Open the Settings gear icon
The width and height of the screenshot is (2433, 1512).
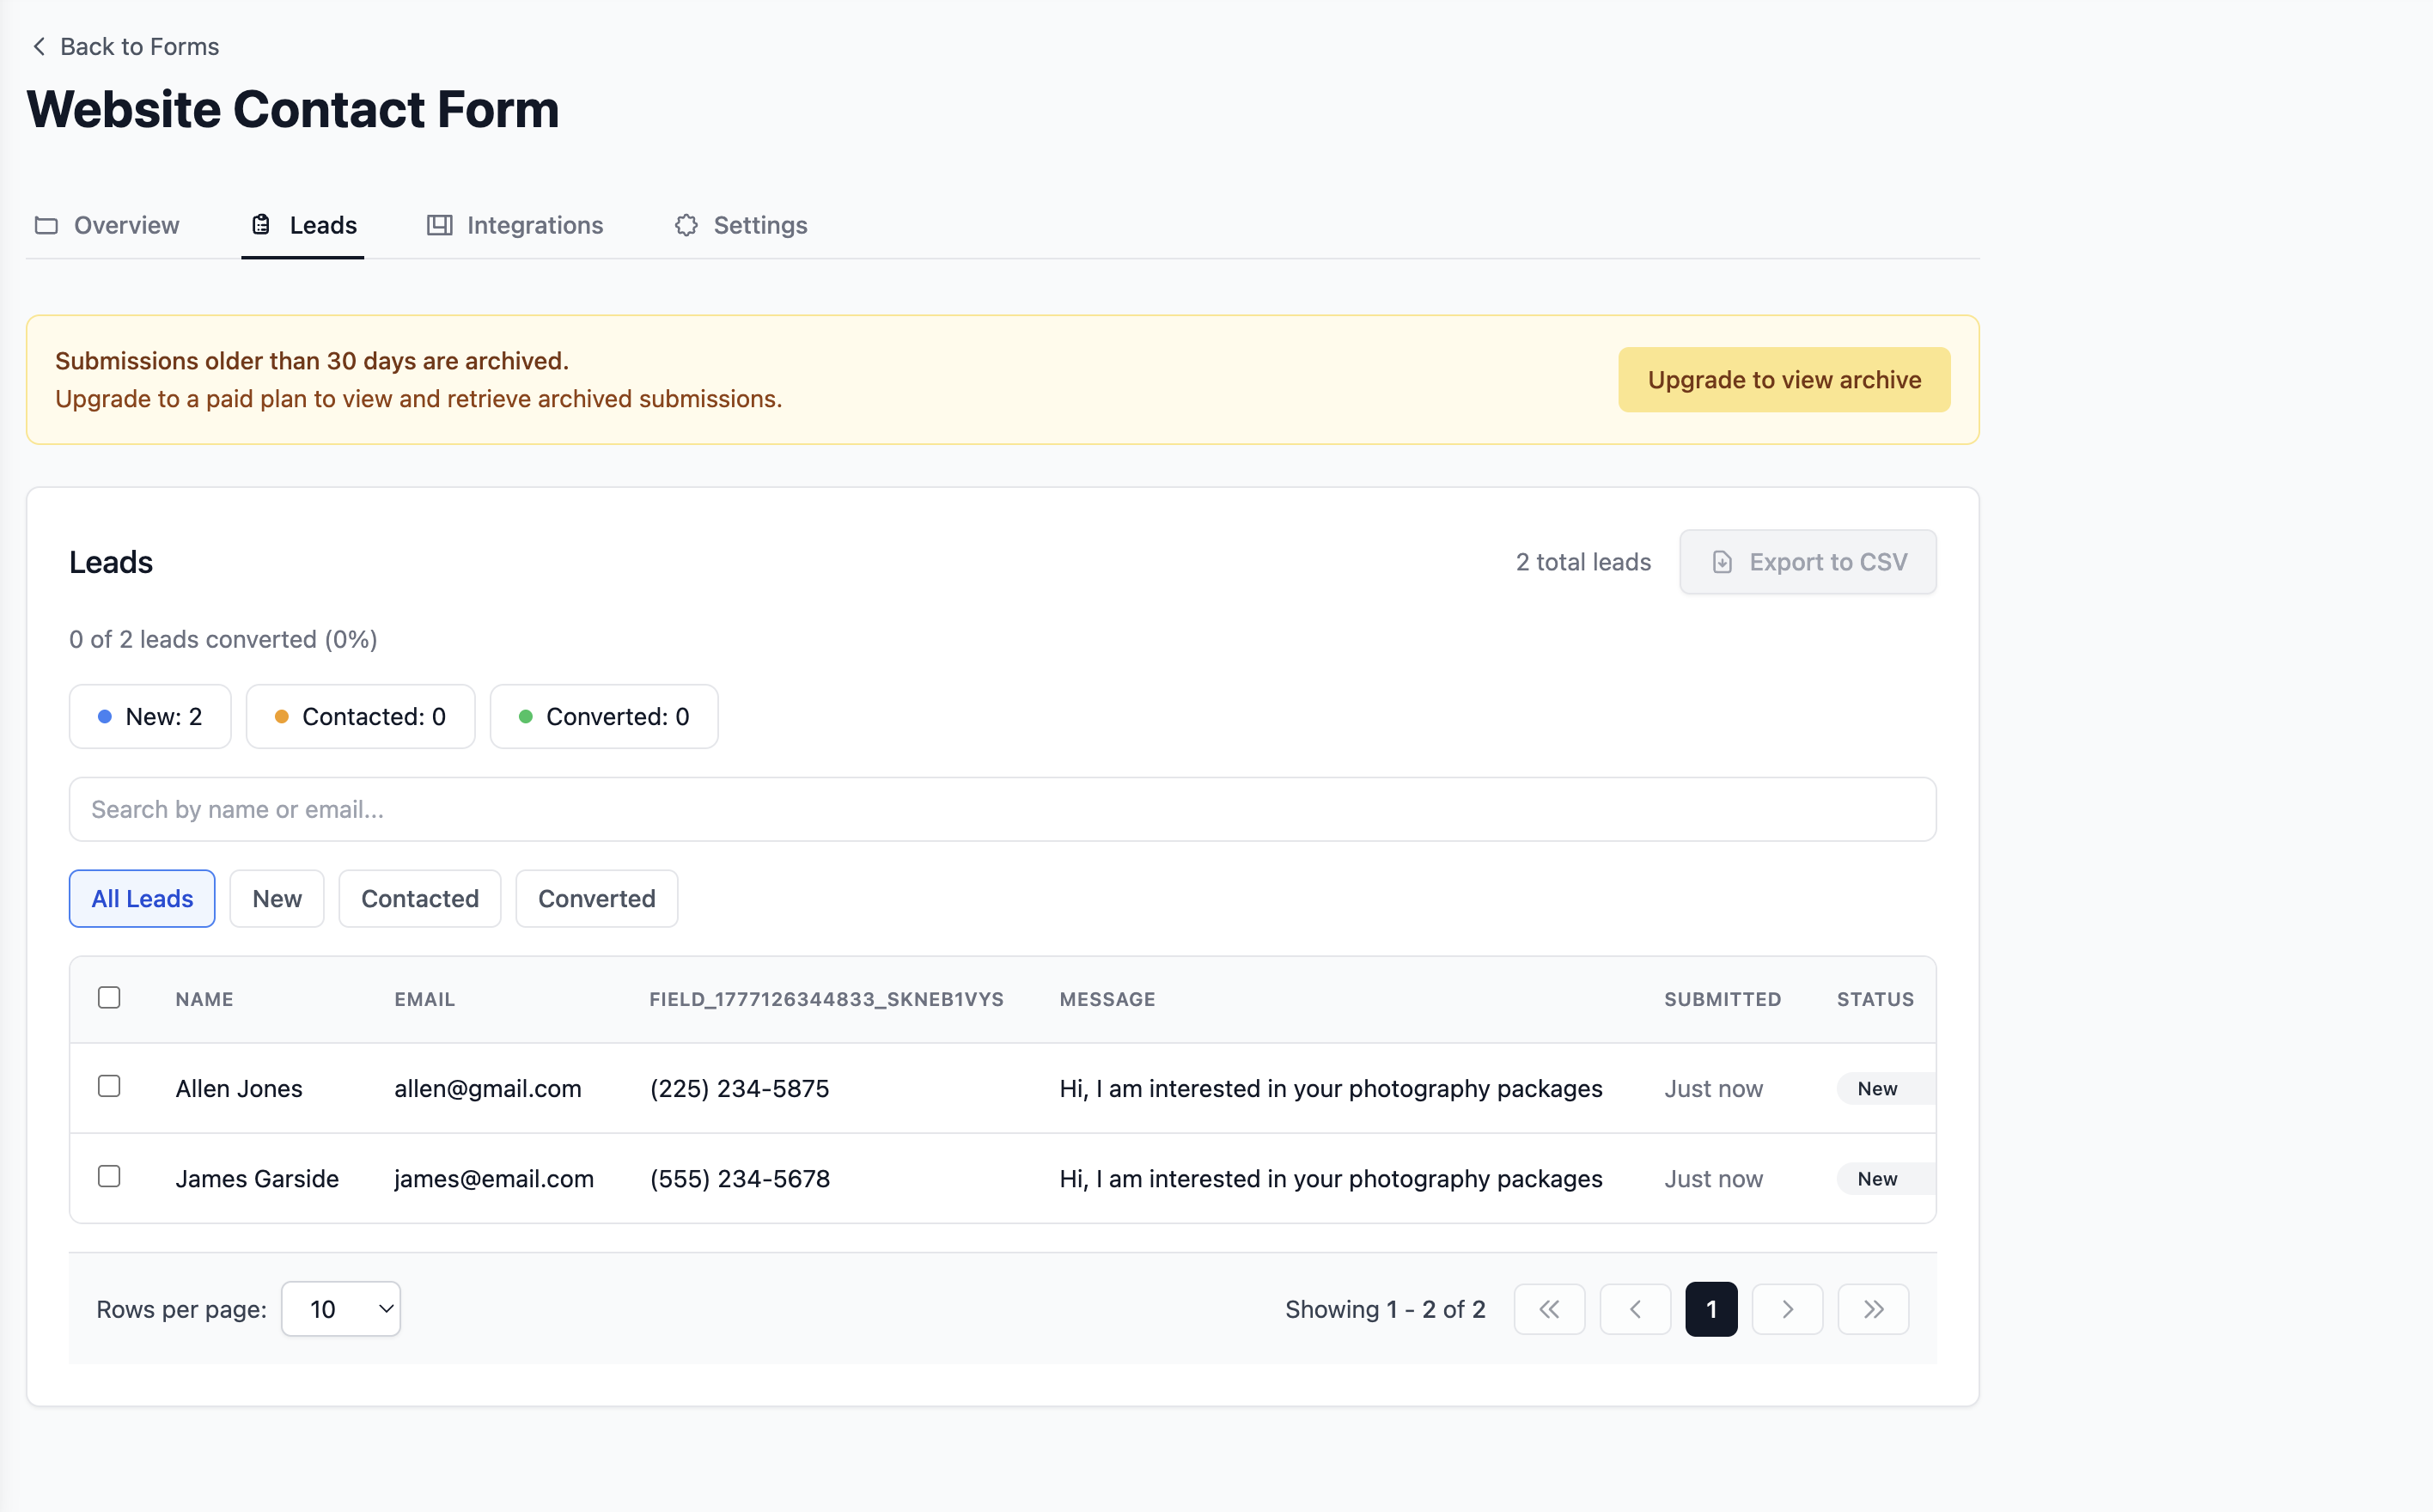685,225
